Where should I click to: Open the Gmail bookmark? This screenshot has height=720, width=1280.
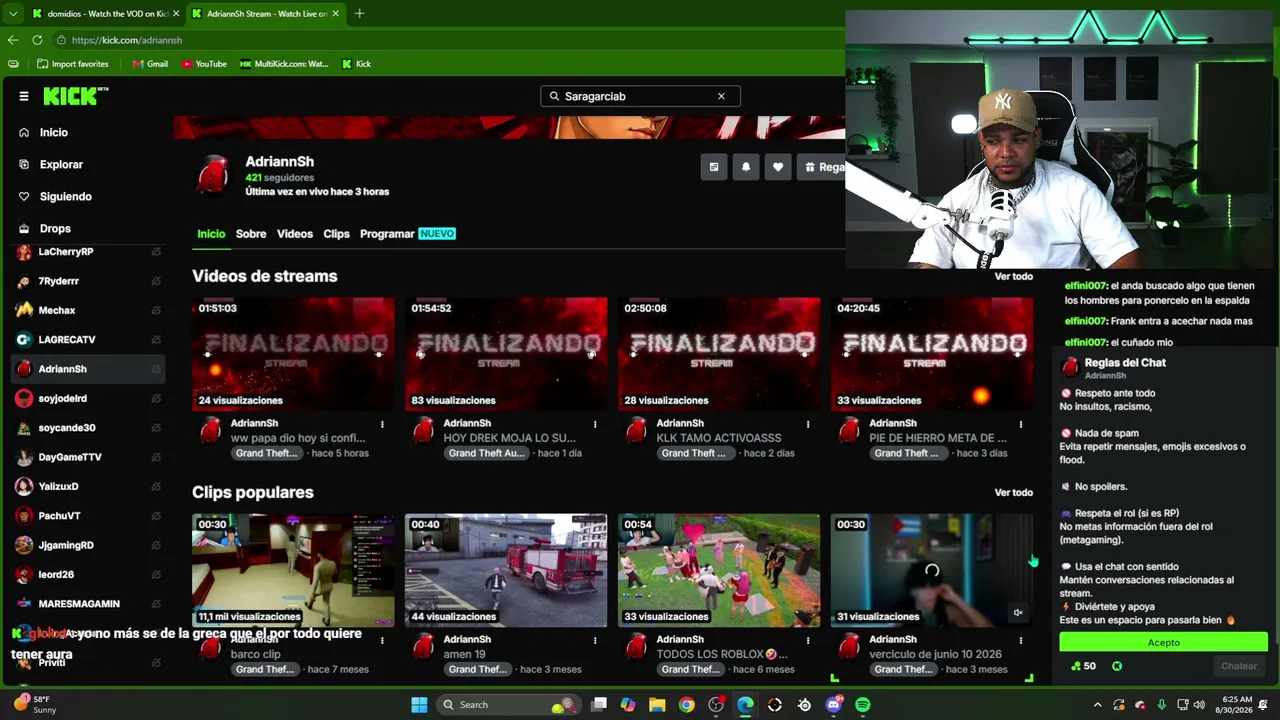click(150, 64)
